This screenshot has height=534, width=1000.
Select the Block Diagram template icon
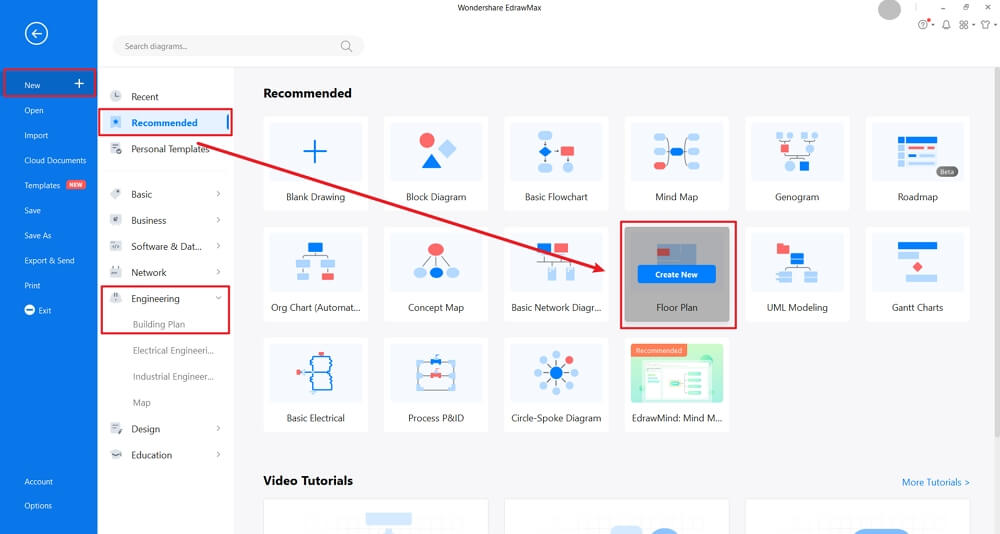[436, 151]
